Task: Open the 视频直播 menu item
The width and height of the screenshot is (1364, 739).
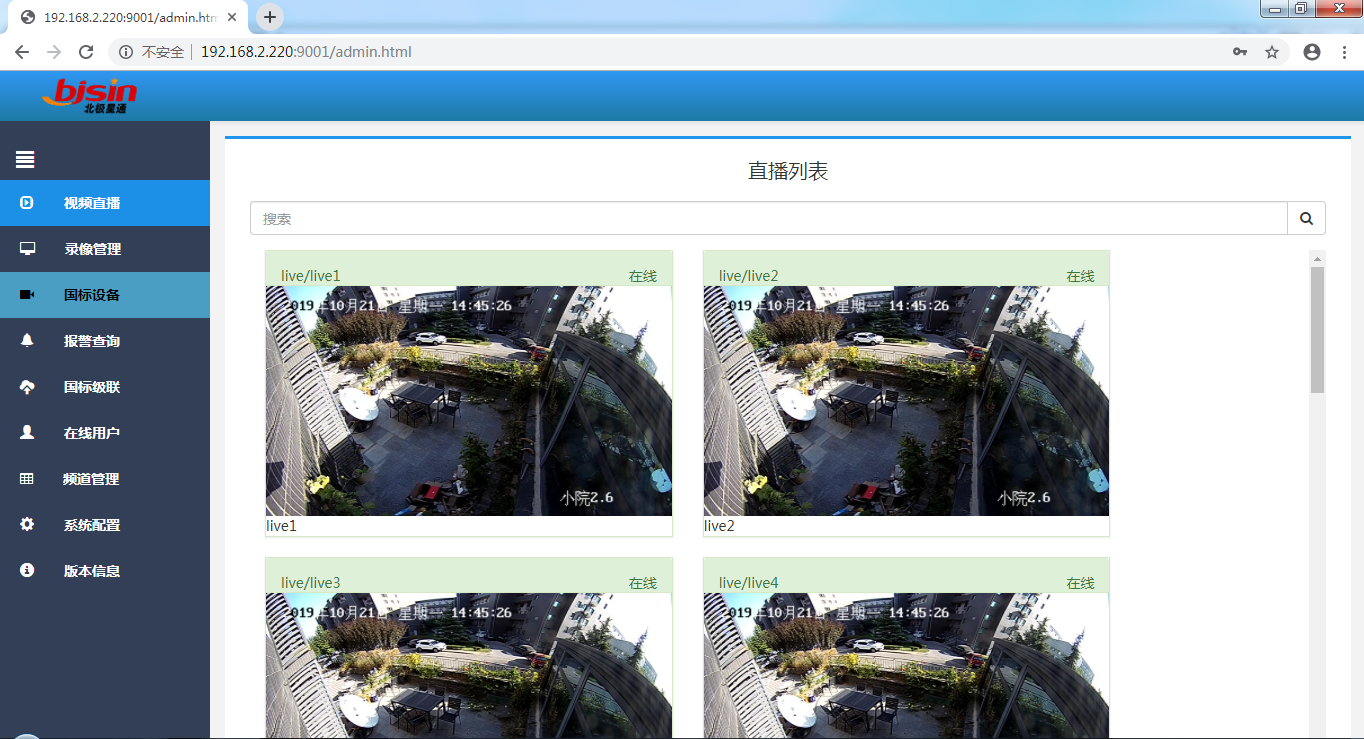Action: coord(105,203)
